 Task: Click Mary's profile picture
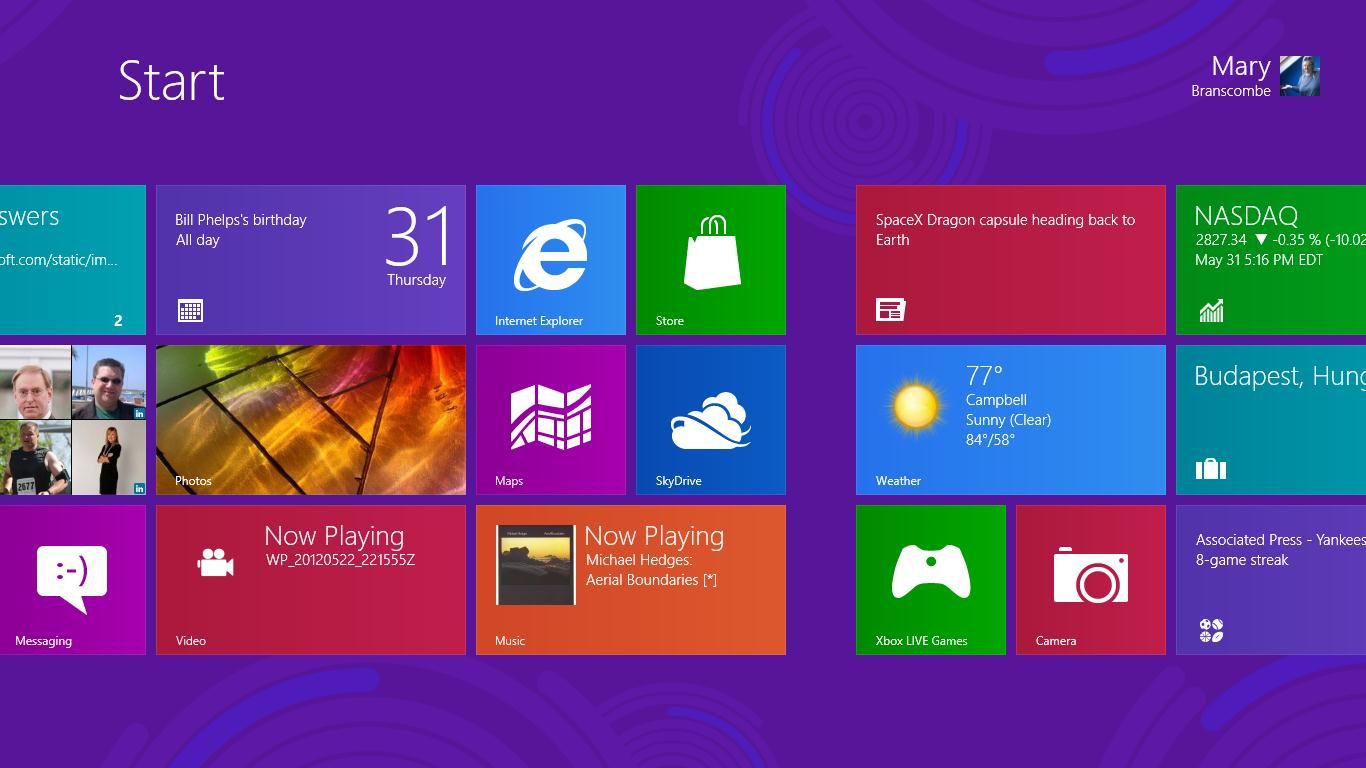click(1300, 75)
